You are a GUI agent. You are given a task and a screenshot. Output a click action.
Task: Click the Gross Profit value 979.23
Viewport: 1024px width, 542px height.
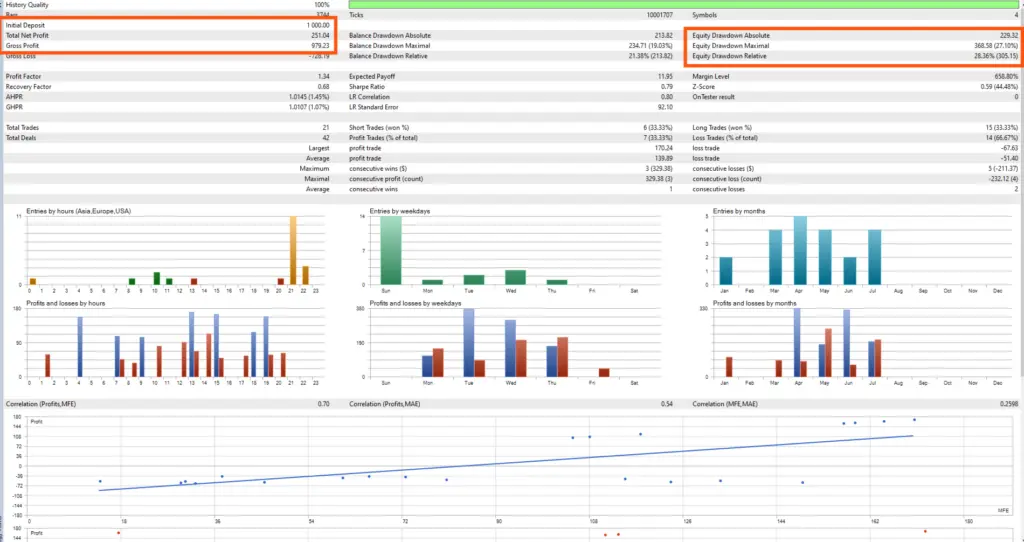321,46
